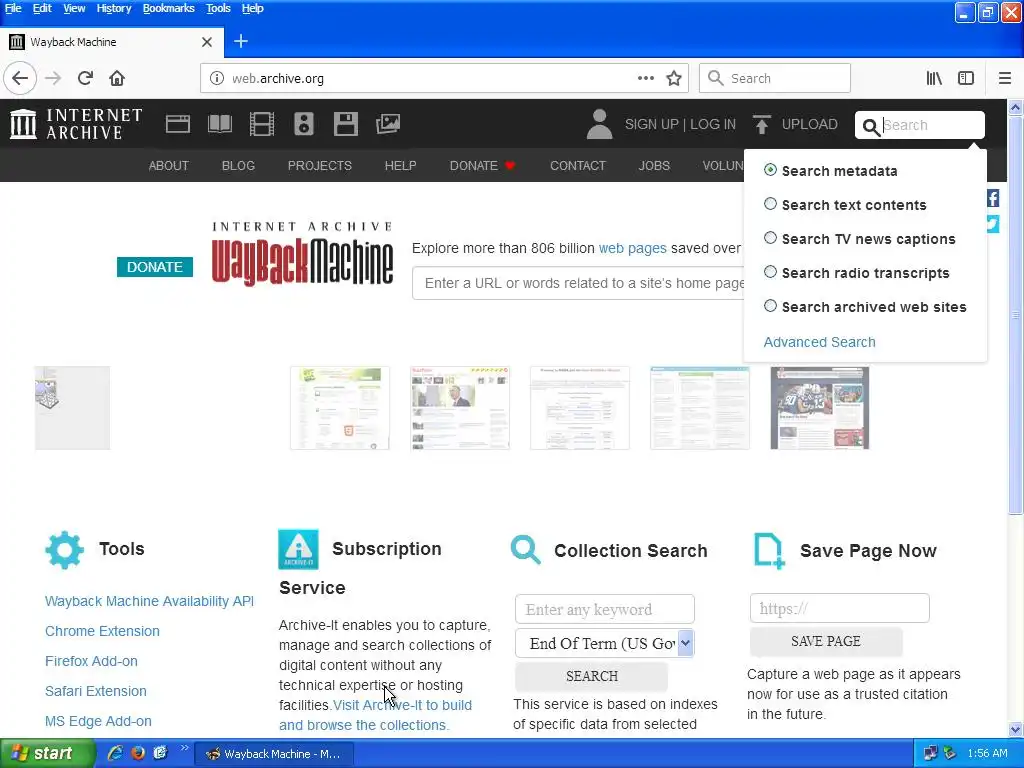Expand End Of Term collection dropdown
Screen dimensions: 1024x768
pyautogui.click(x=685, y=643)
